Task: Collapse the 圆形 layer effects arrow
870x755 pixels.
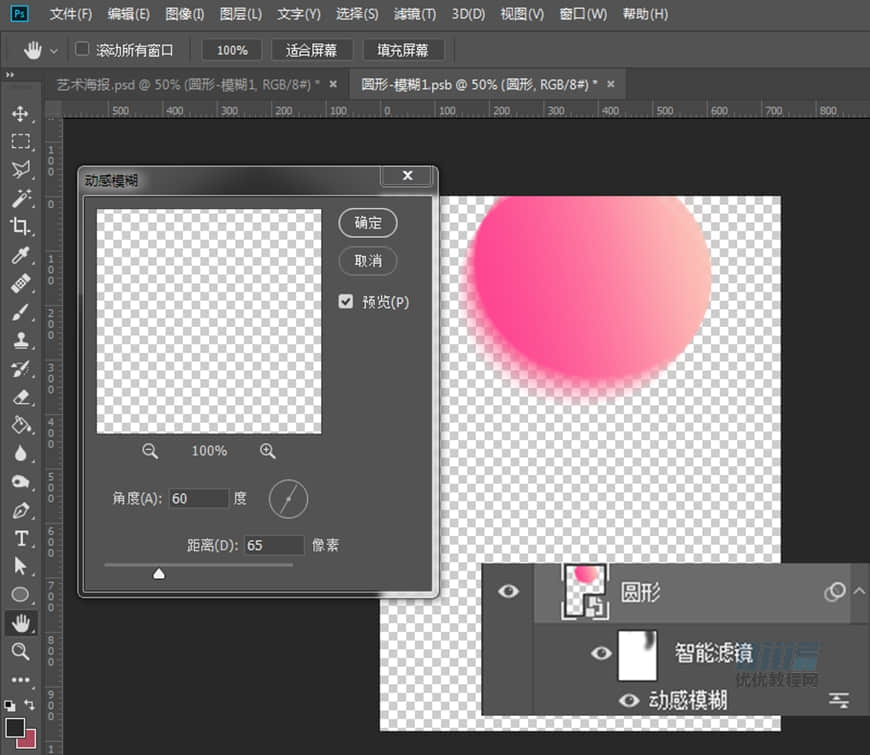Action: [858, 591]
